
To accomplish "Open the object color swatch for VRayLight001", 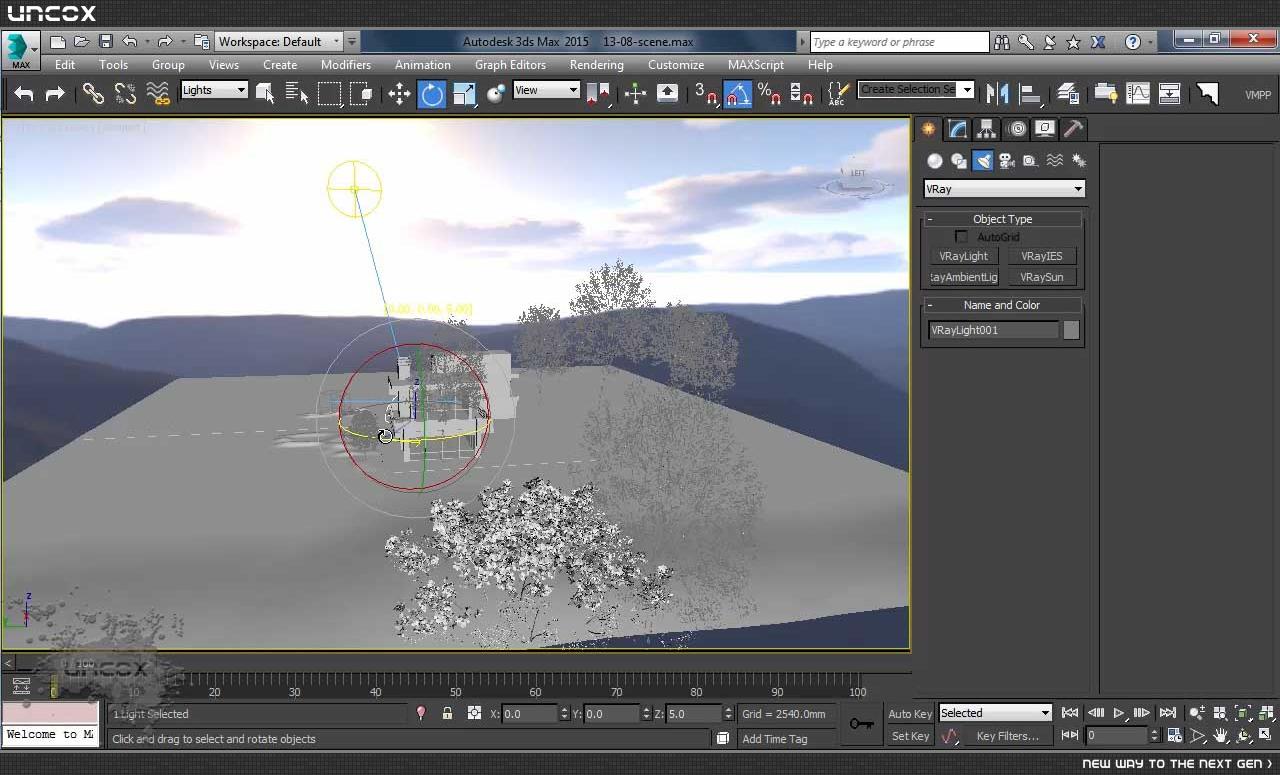I will [1071, 330].
